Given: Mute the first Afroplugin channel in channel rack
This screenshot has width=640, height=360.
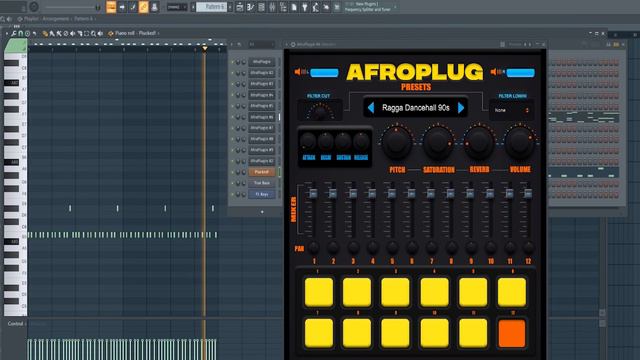Looking at the screenshot, I should coord(233,62).
